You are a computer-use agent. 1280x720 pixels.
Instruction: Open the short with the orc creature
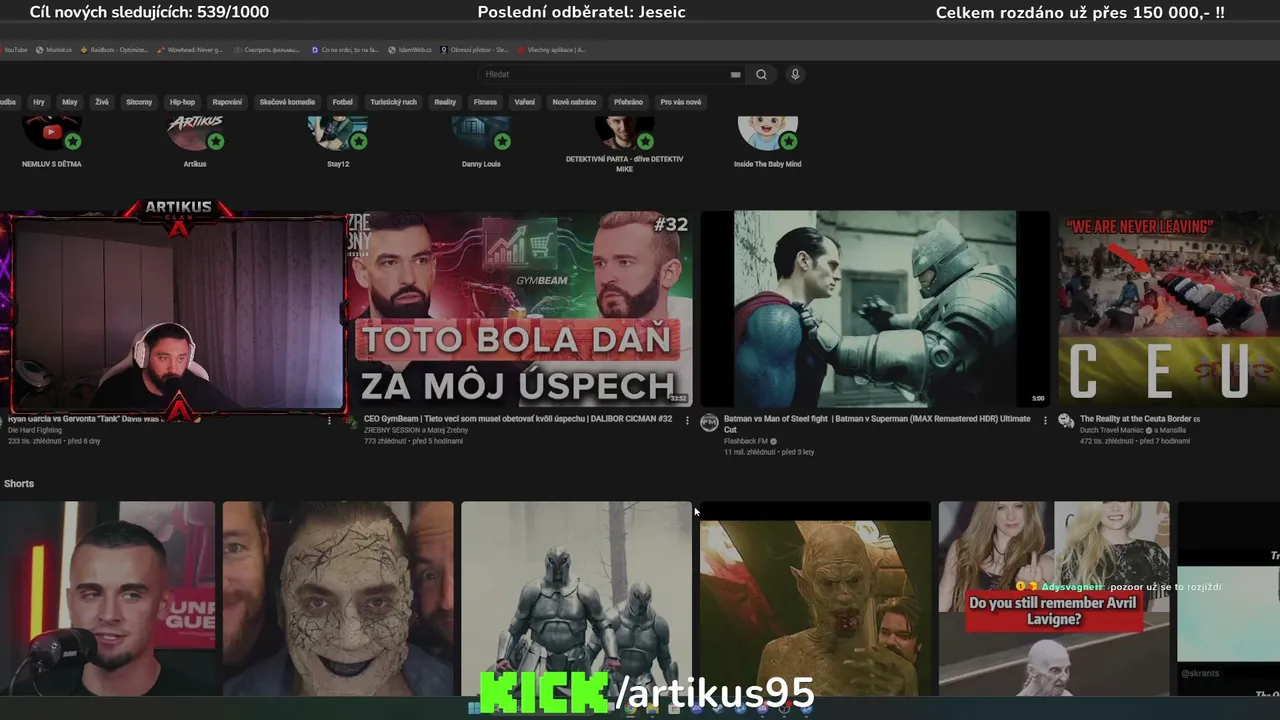815,598
